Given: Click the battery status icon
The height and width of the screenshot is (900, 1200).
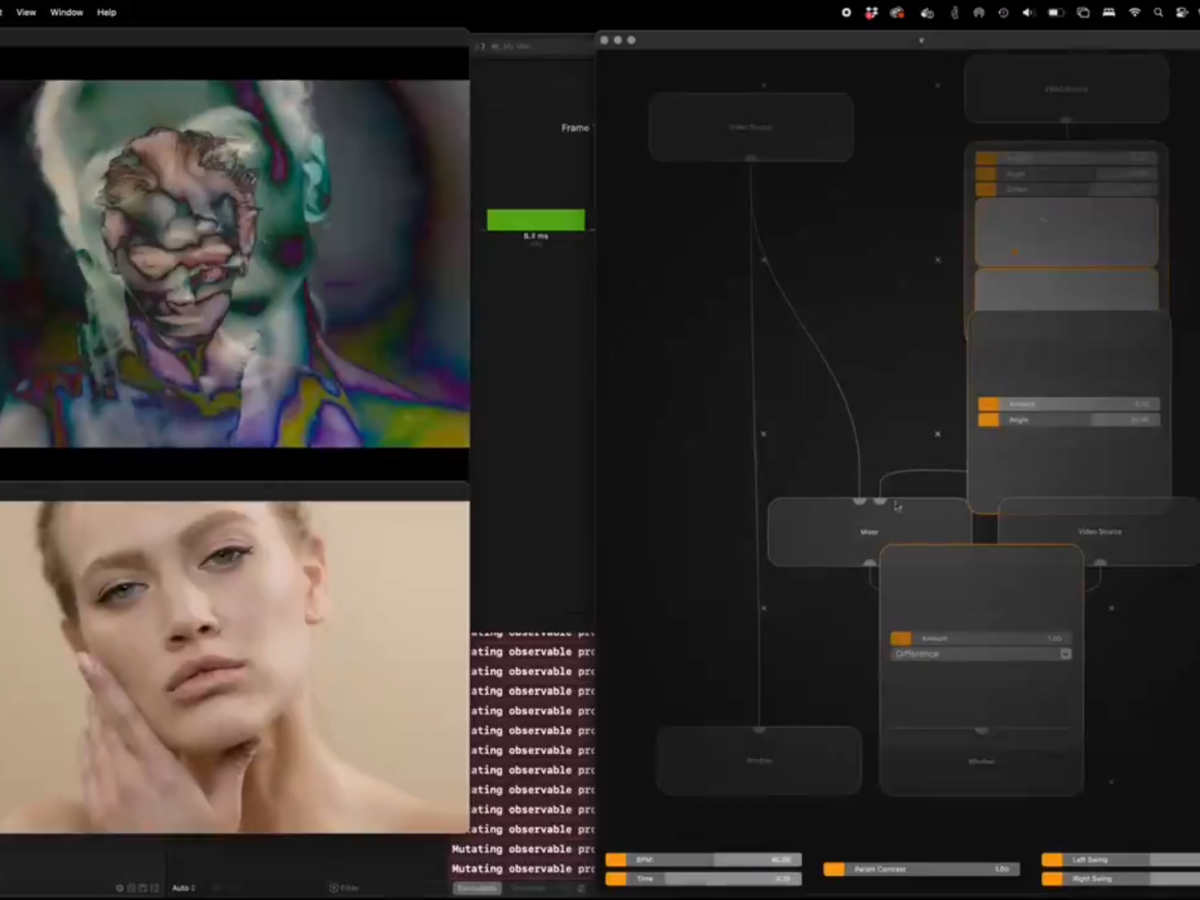Looking at the screenshot, I should [1056, 13].
